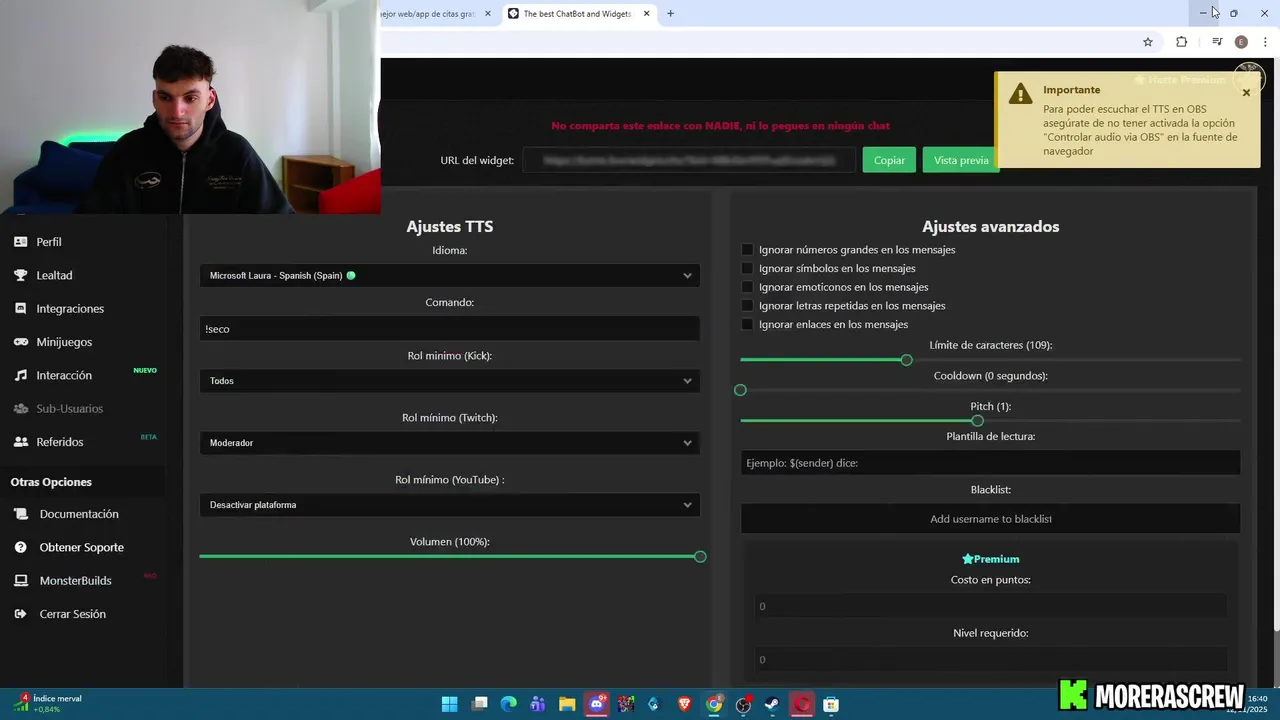This screenshot has width=1280, height=720.
Task: Click the Lealtad trophy icon
Action: click(x=20, y=275)
